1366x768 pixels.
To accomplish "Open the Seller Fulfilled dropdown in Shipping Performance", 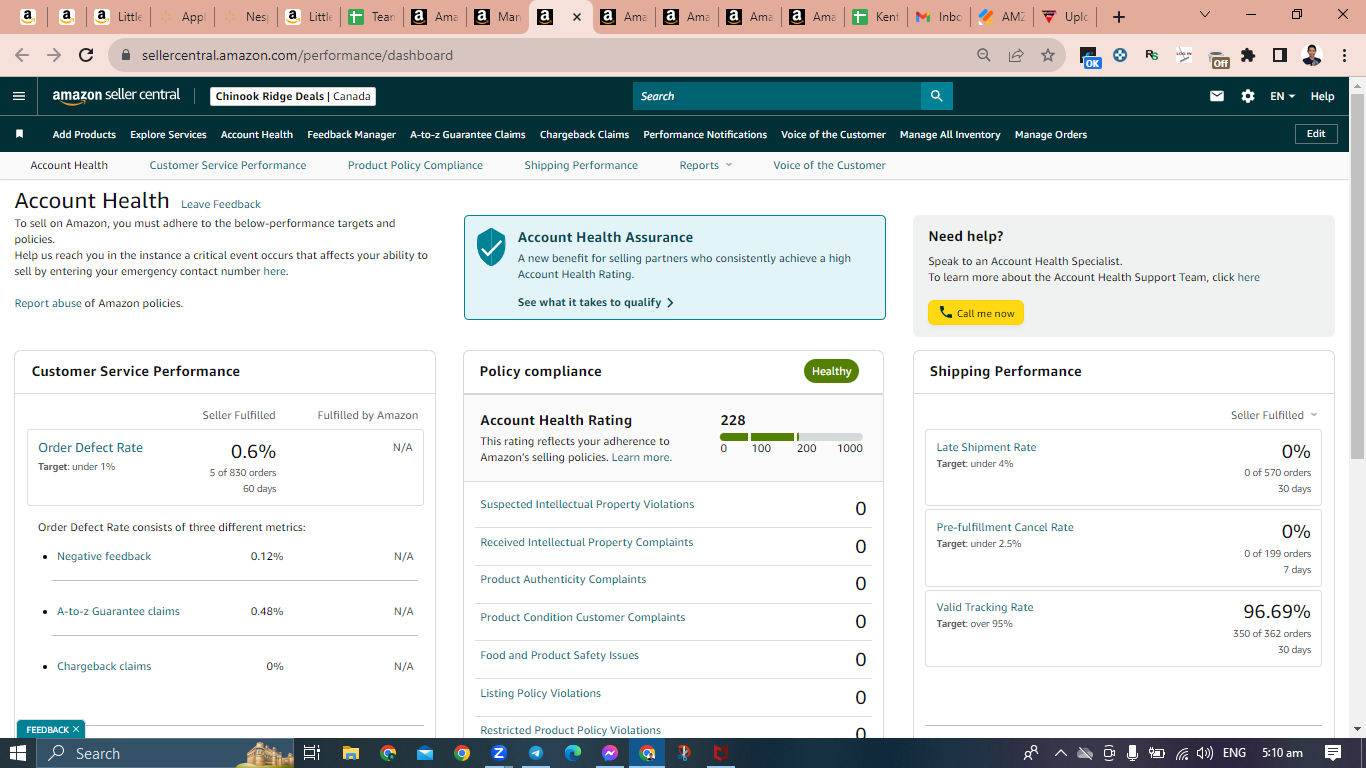I will tap(1274, 415).
